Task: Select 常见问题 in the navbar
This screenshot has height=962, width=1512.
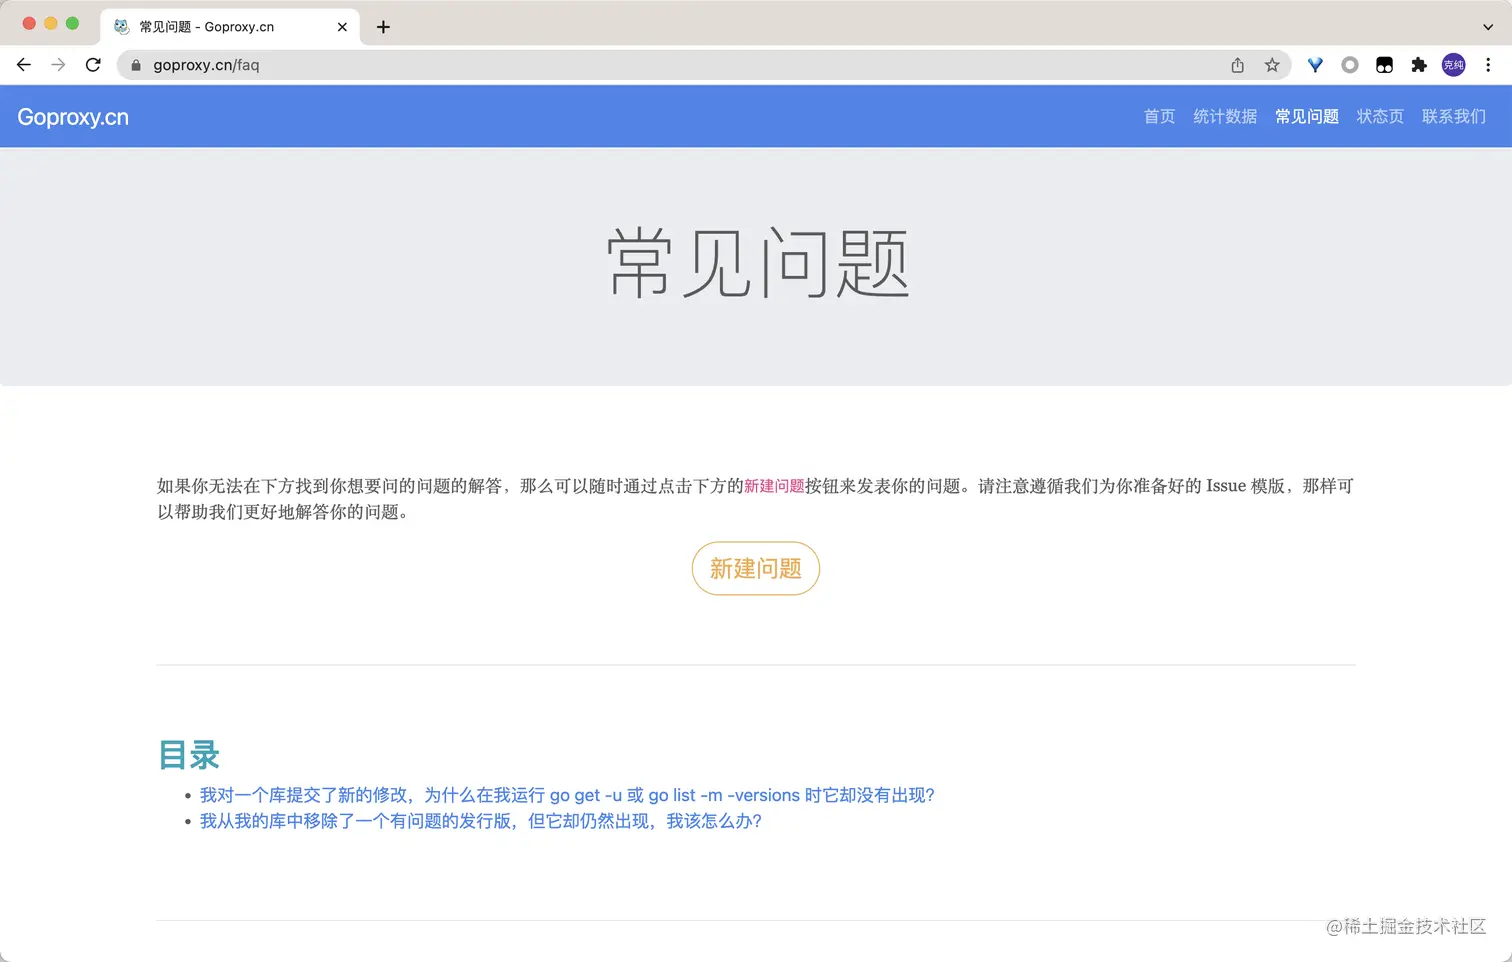Action: (1307, 117)
